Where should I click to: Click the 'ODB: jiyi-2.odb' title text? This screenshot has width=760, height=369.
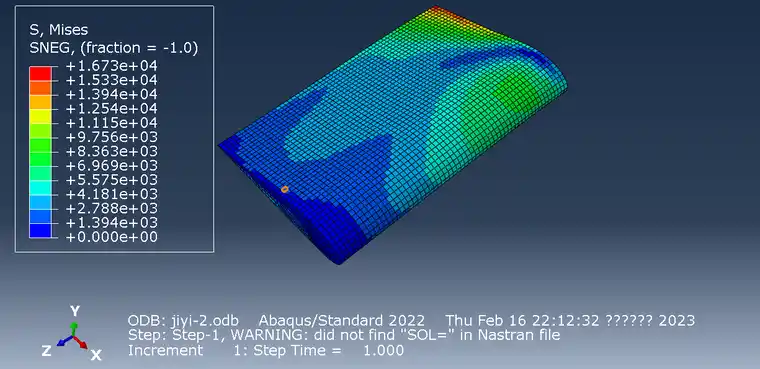click(183, 321)
